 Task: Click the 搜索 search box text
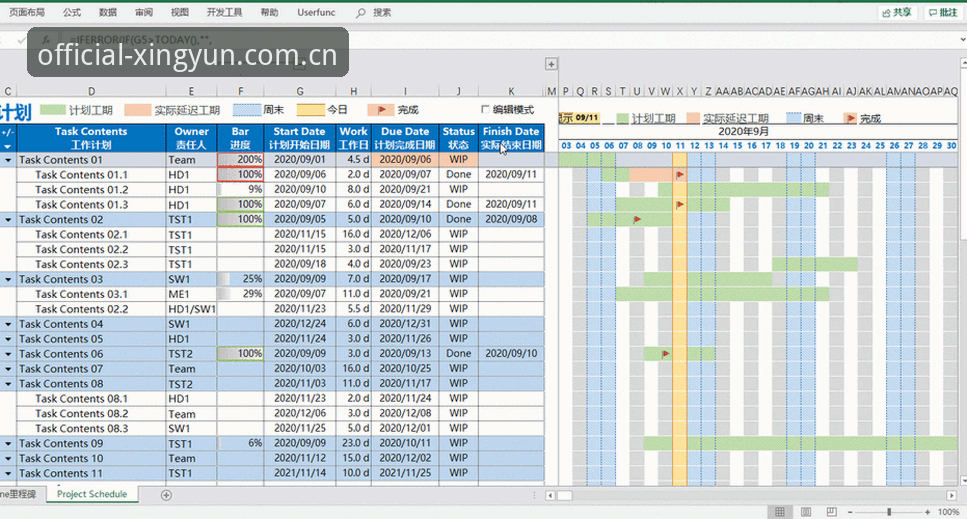point(382,12)
